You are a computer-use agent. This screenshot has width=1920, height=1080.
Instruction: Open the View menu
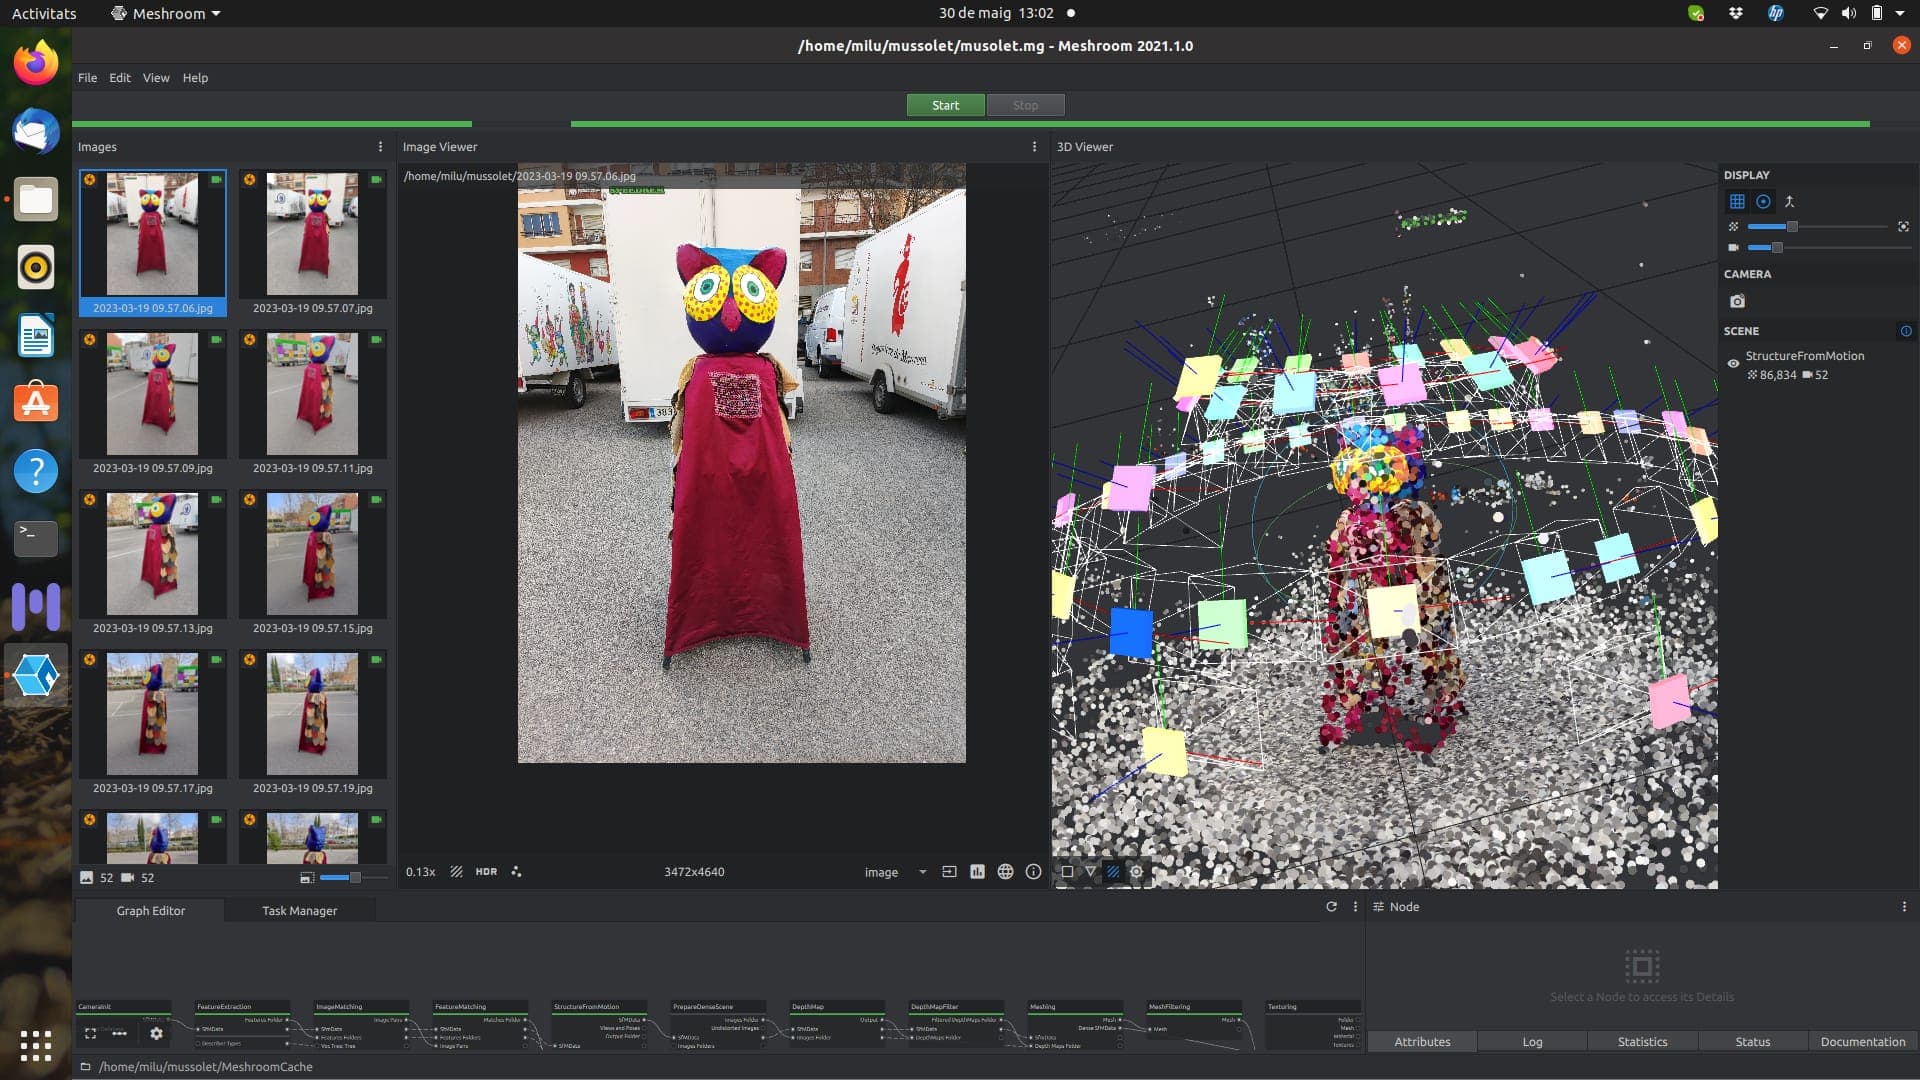tap(156, 78)
